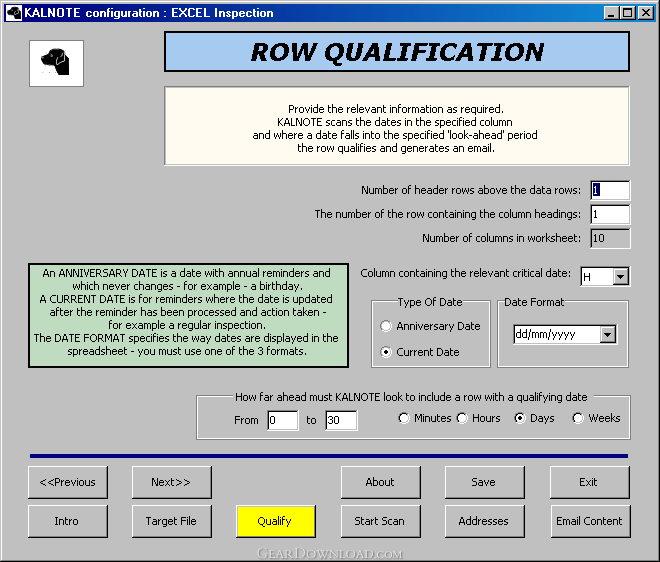Click the title bar dog icon

pos(14,13)
